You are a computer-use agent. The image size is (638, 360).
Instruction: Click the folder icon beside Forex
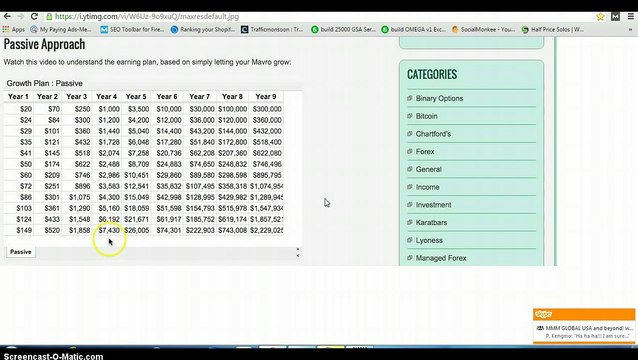pyautogui.click(x=410, y=151)
